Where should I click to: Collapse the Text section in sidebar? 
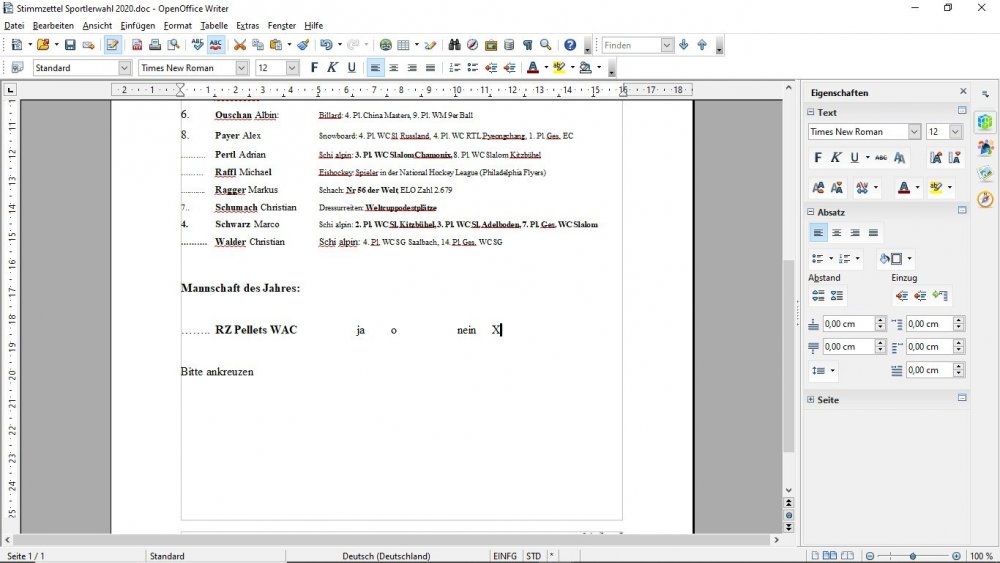[x=811, y=112]
